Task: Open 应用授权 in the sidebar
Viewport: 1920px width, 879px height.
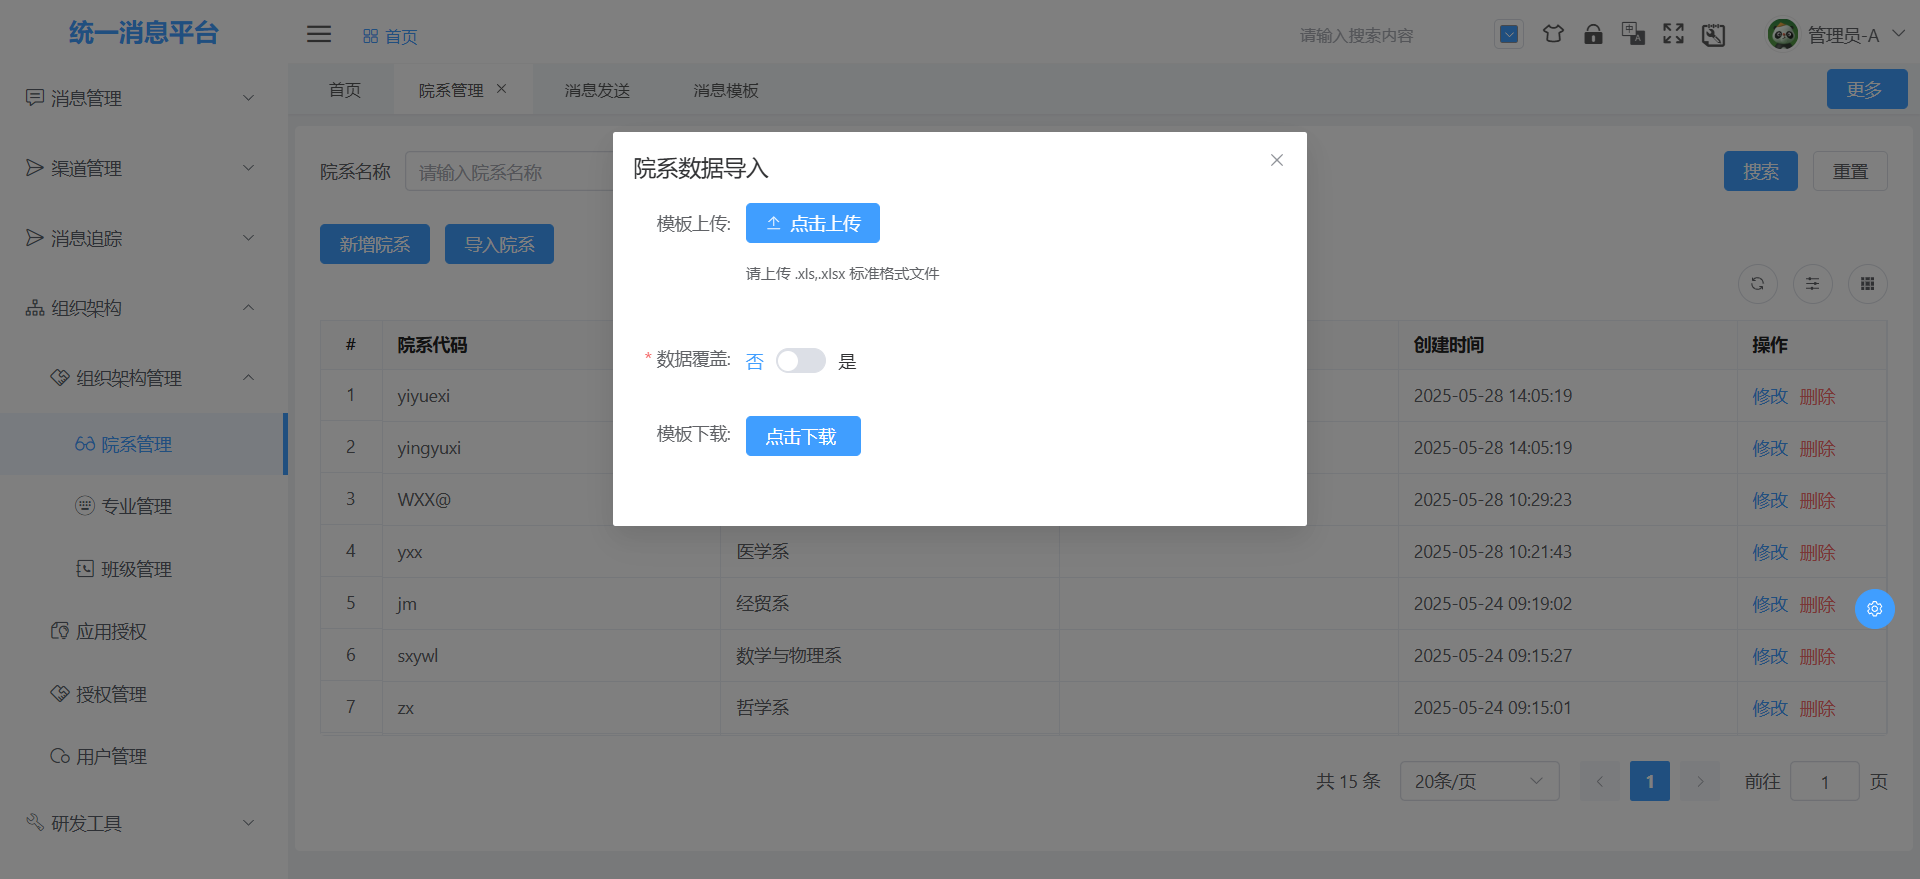Action: point(144,631)
